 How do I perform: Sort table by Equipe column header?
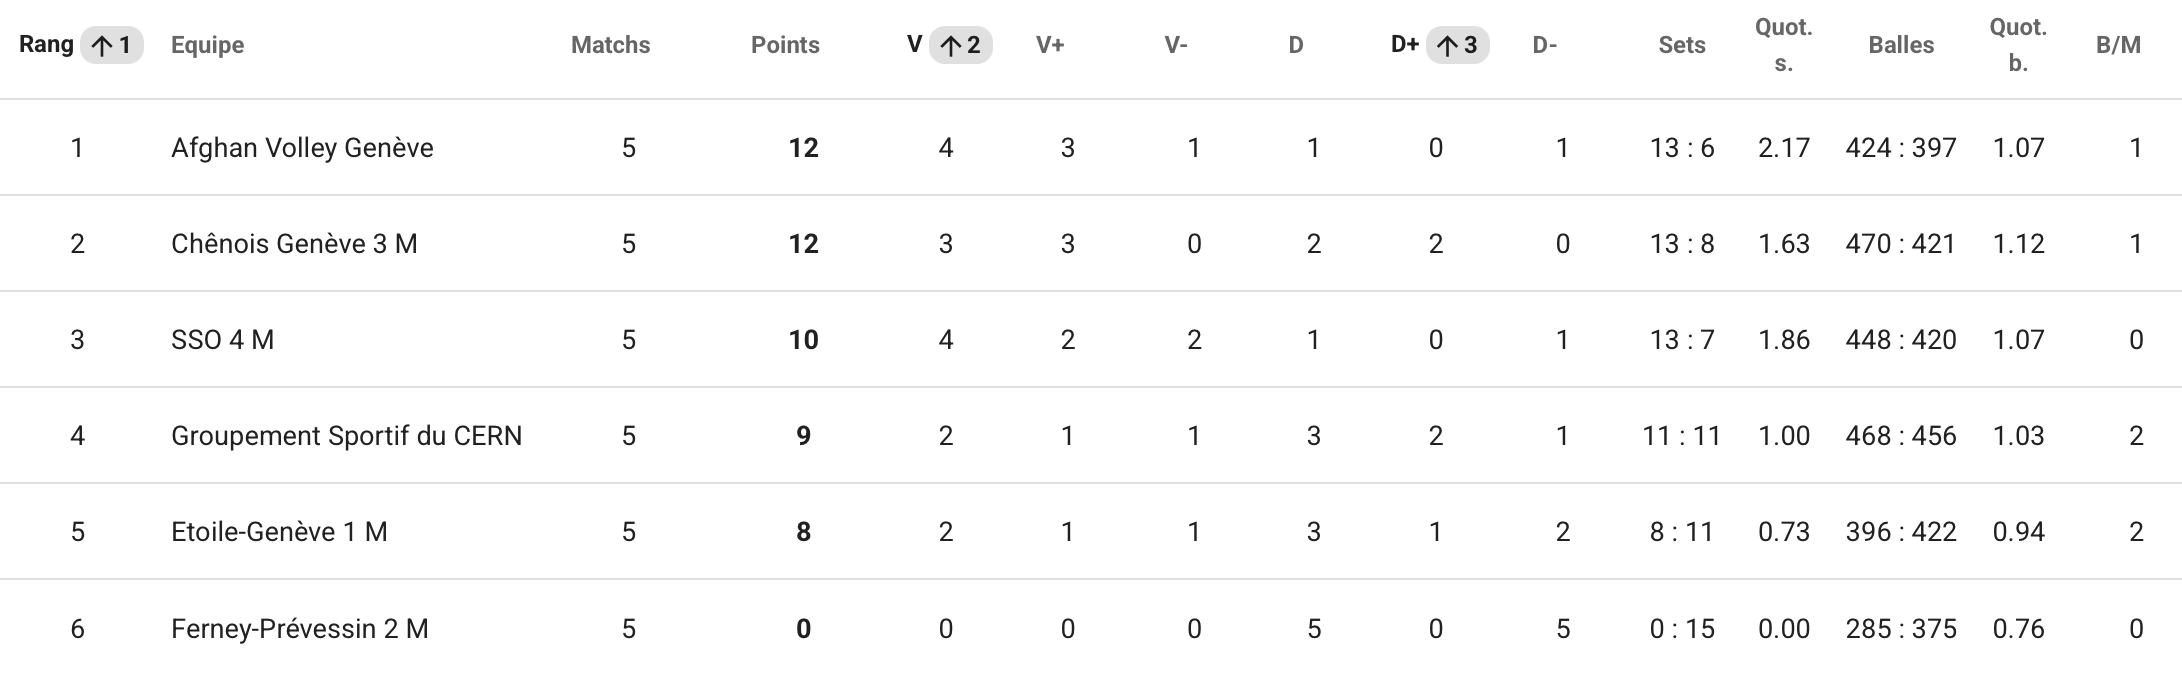click(x=207, y=45)
